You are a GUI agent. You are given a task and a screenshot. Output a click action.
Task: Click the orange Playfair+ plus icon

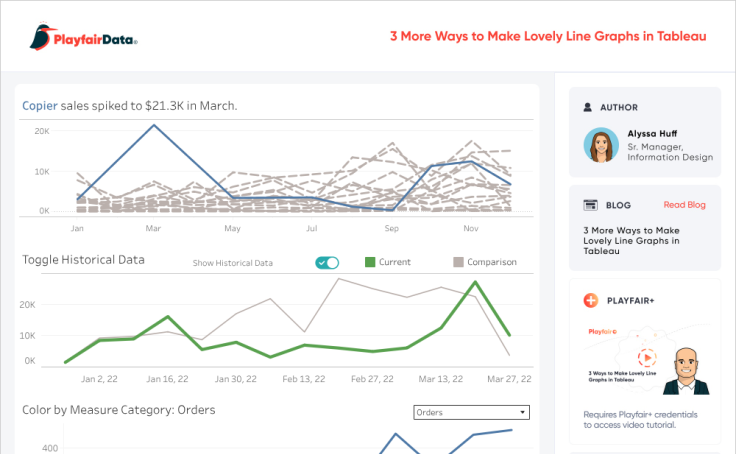point(590,300)
